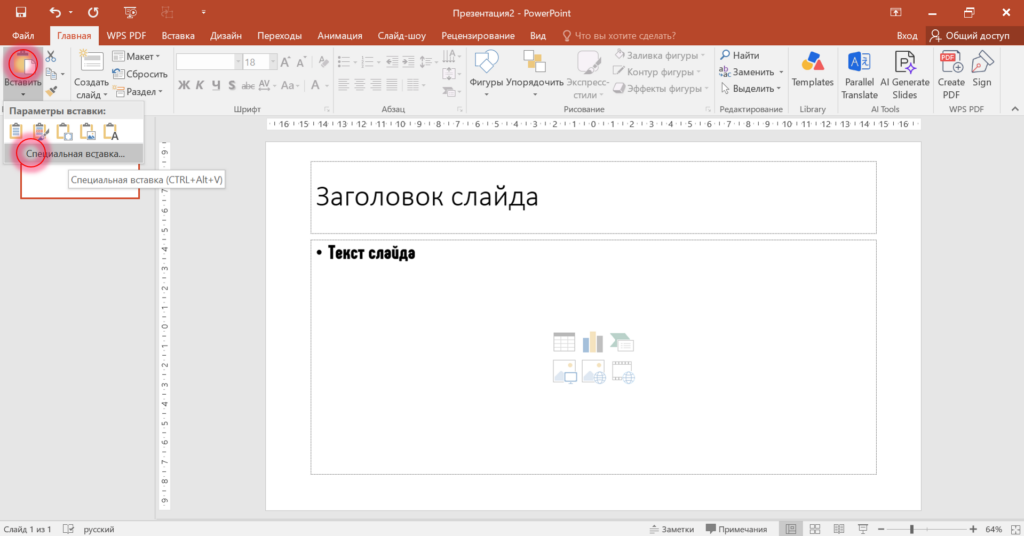Screen dimensions: 1024x536
Task: Insert a chart via placeholder icon
Action: click(593, 342)
